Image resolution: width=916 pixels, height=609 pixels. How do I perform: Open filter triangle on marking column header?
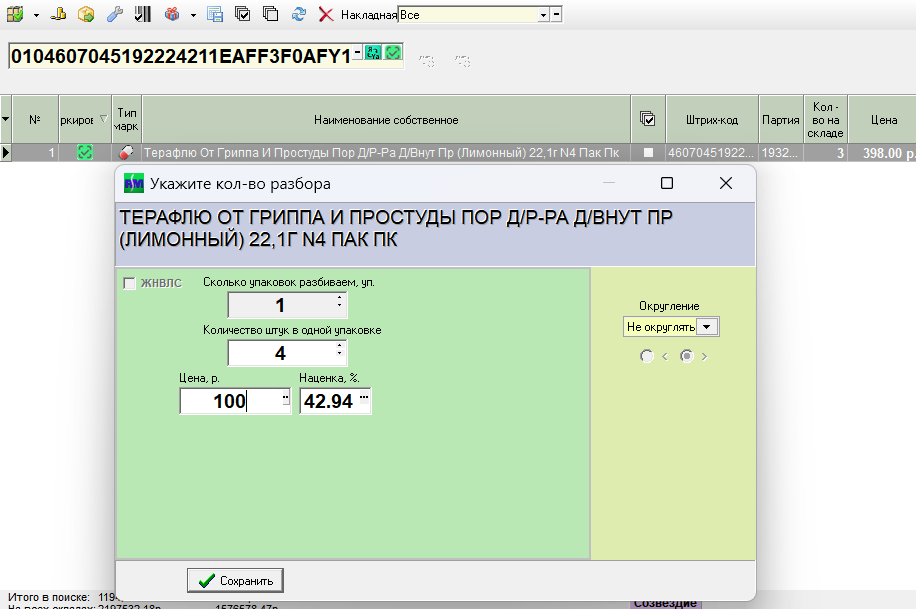pos(103,119)
